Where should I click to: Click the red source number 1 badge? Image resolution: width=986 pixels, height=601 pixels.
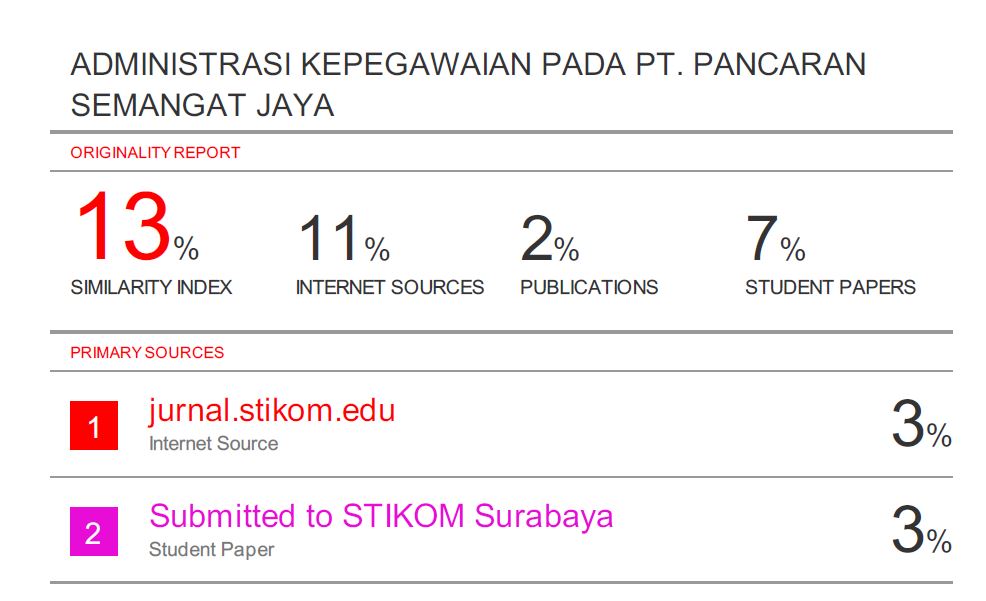94,426
